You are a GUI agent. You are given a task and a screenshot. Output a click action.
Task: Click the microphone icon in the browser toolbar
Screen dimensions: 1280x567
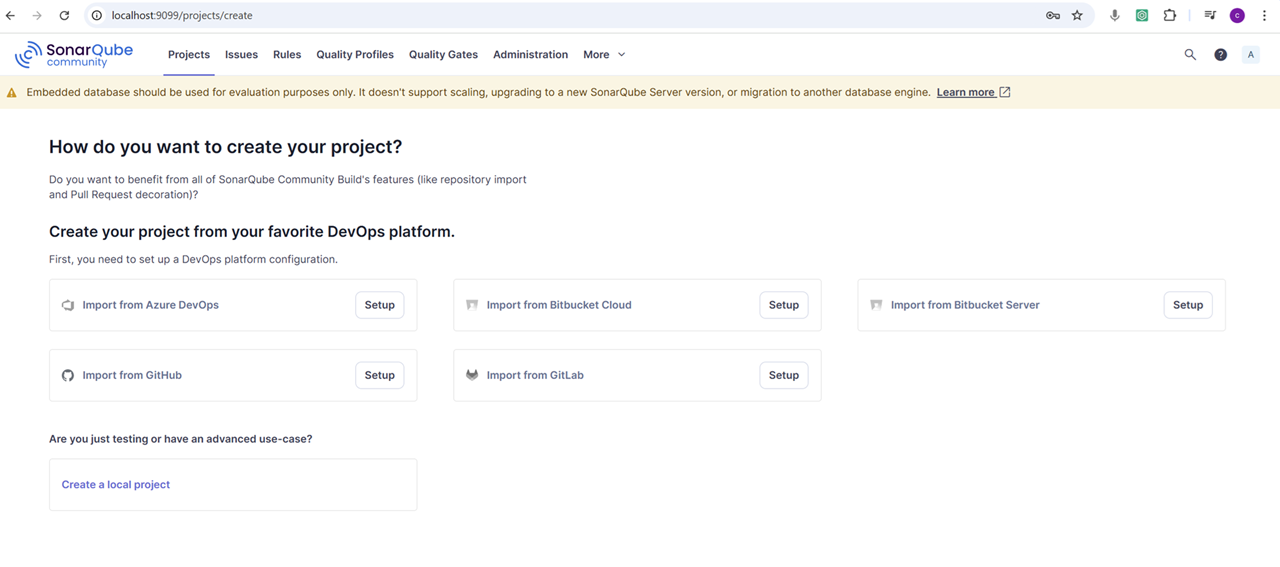(1114, 16)
